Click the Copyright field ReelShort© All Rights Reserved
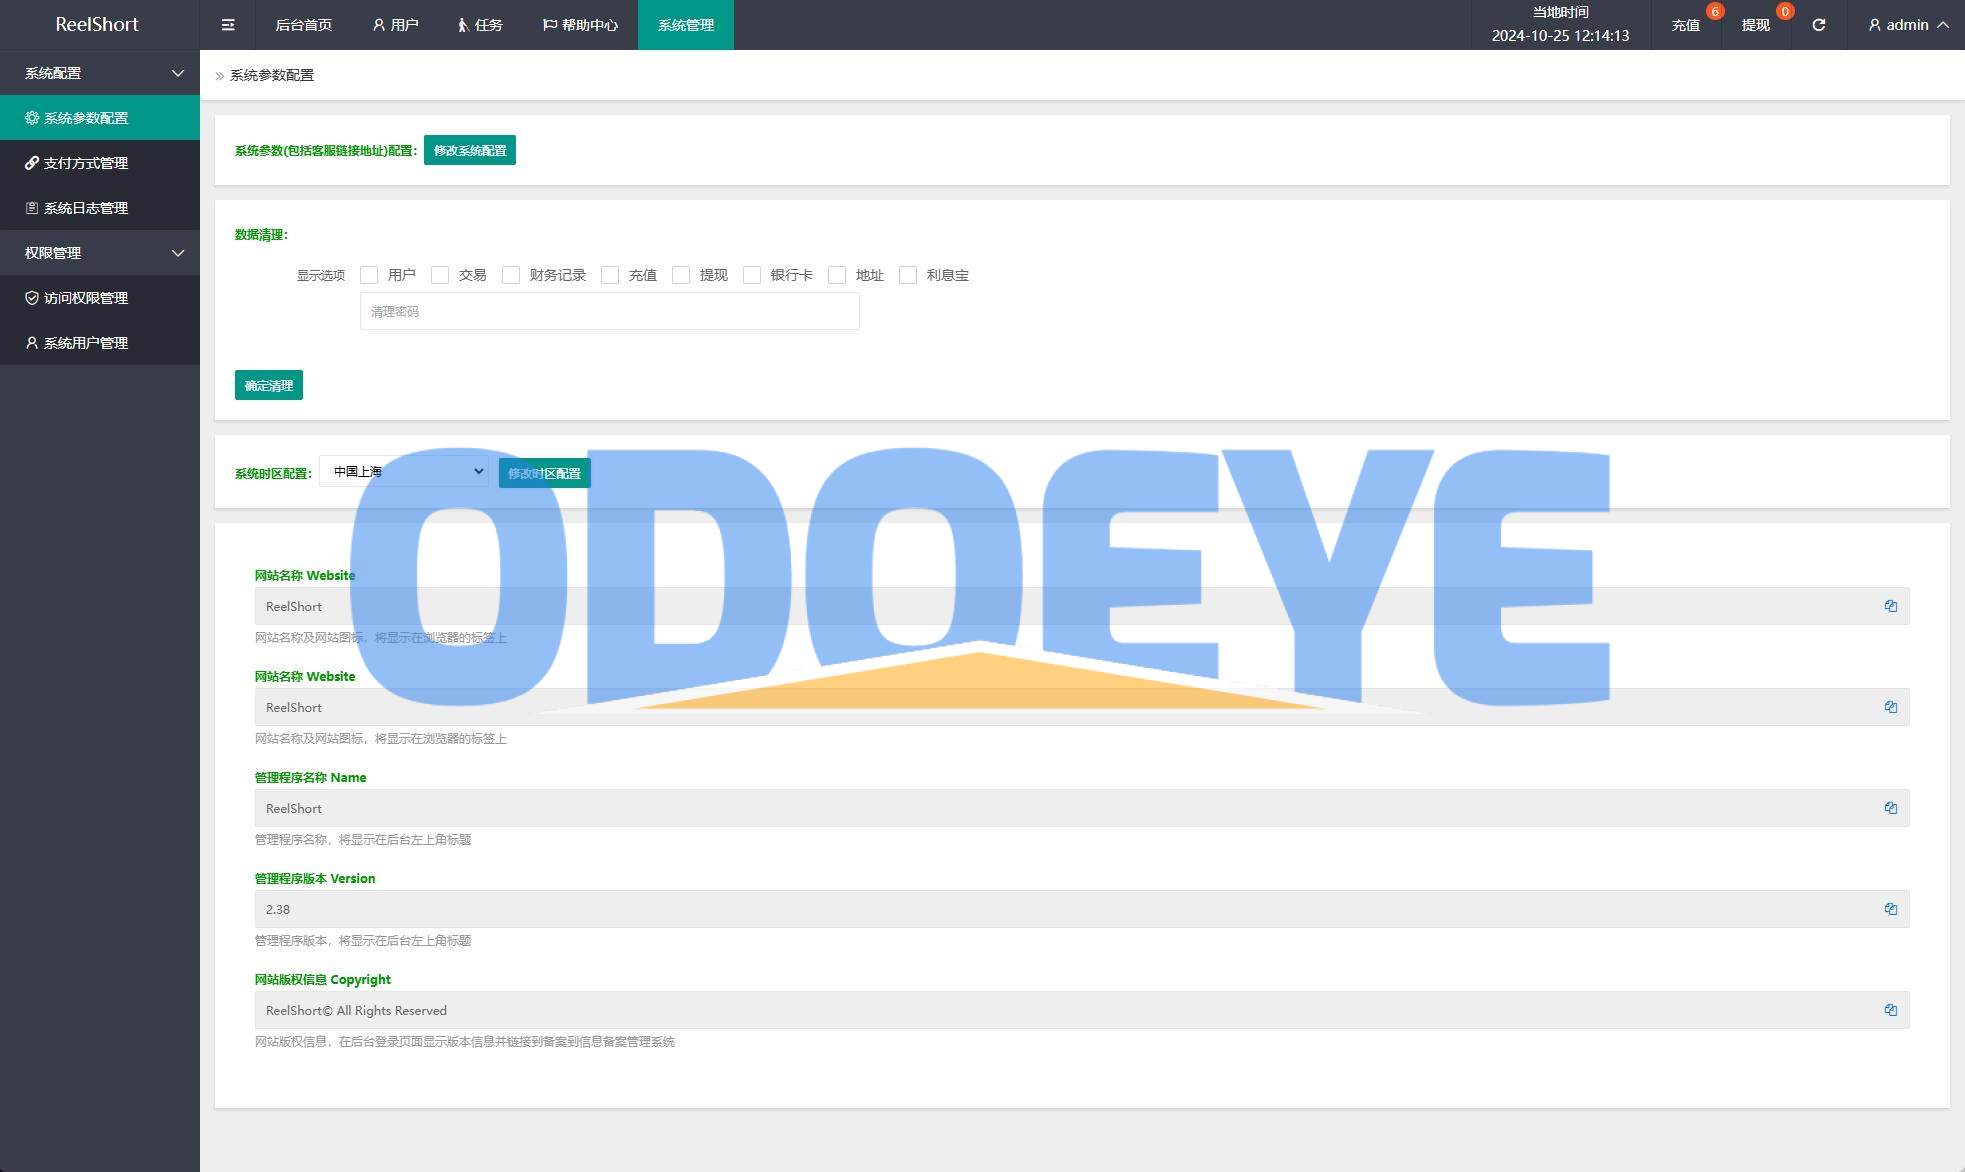The width and height of the screenshot is (1965, 1172). (x=1082, y=1010)
